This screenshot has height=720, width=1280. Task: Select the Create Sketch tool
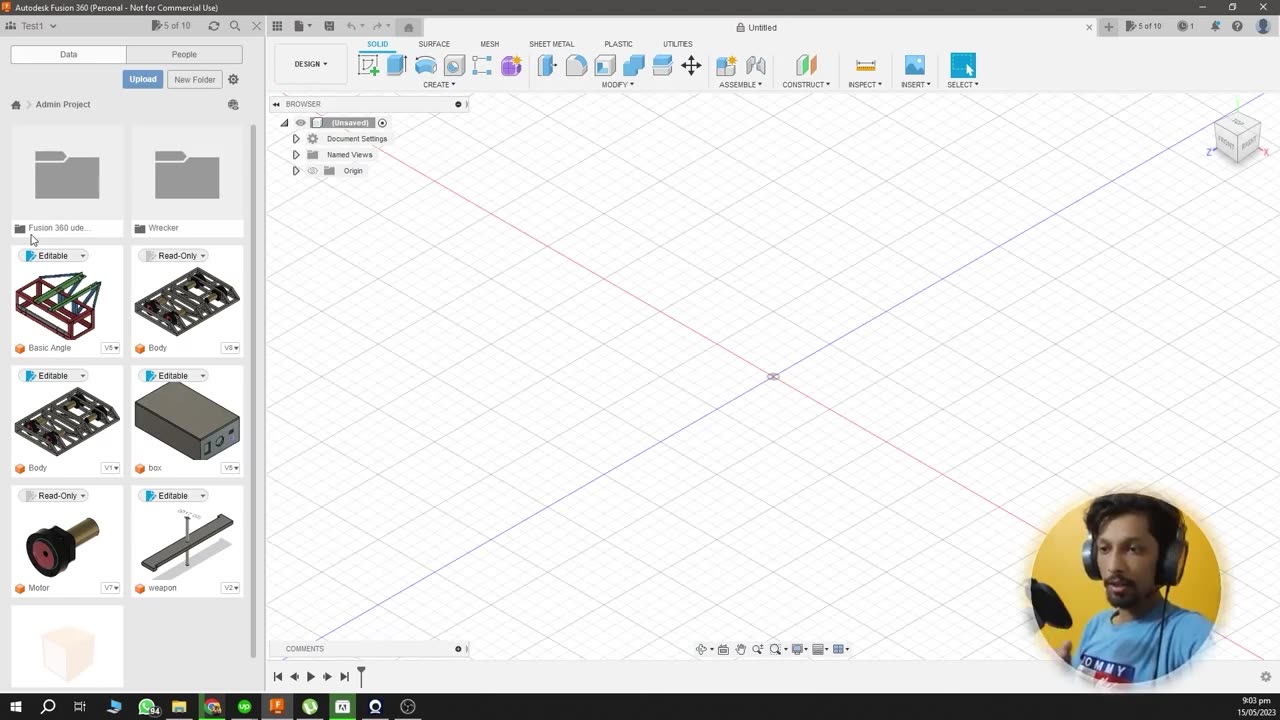(x=369, y=66)
